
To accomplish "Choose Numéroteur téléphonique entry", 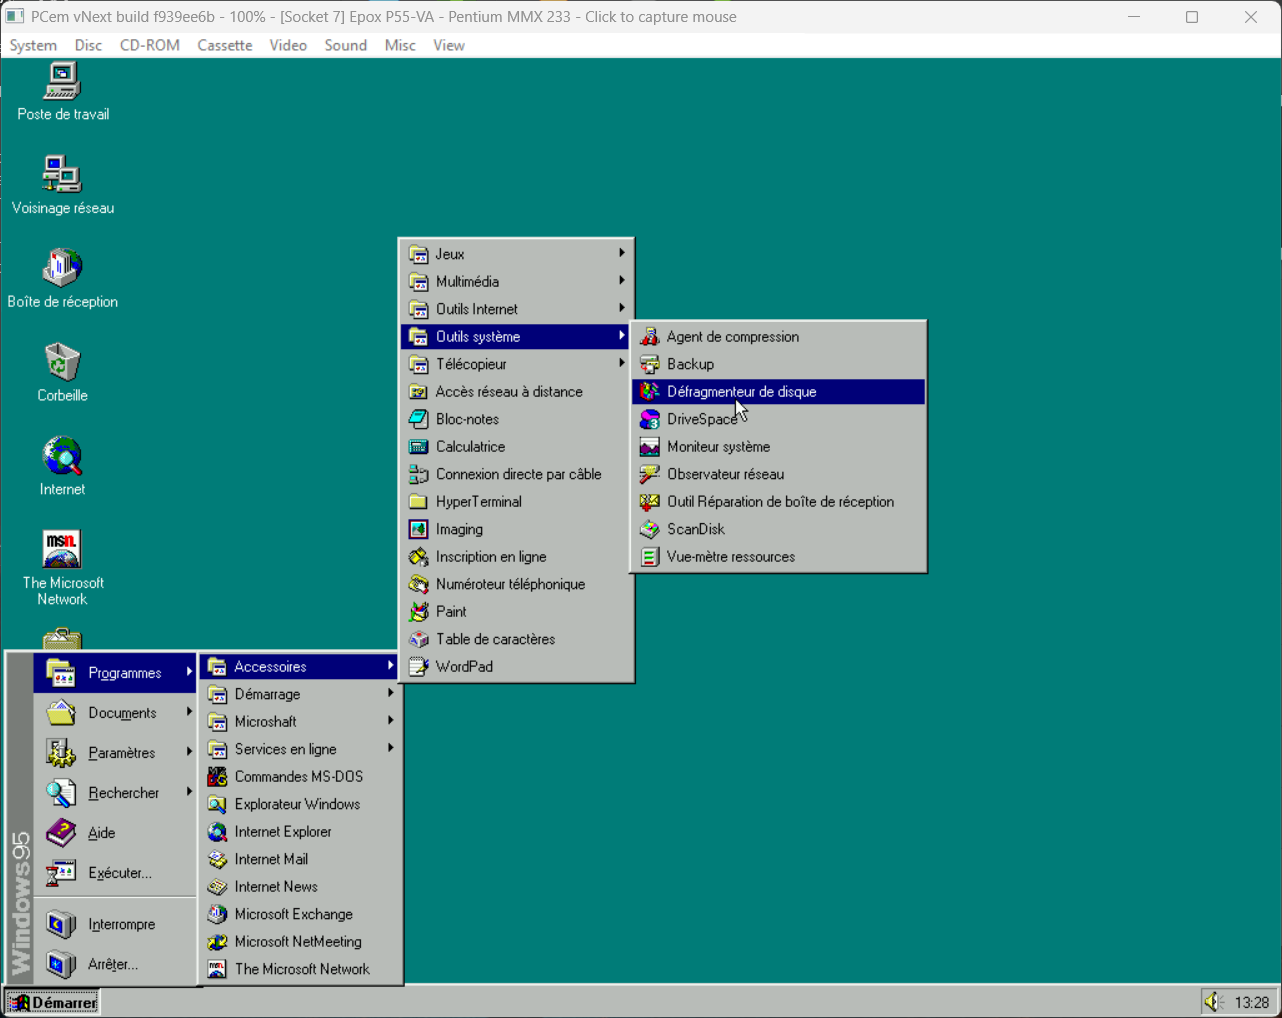I will click(x=516, y=584).
